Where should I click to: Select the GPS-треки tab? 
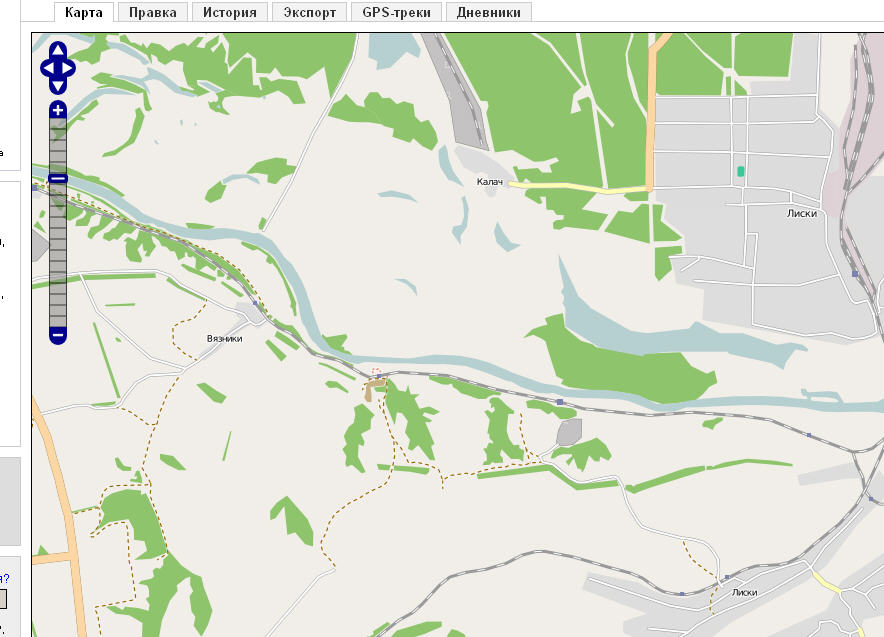coord(396,12)
